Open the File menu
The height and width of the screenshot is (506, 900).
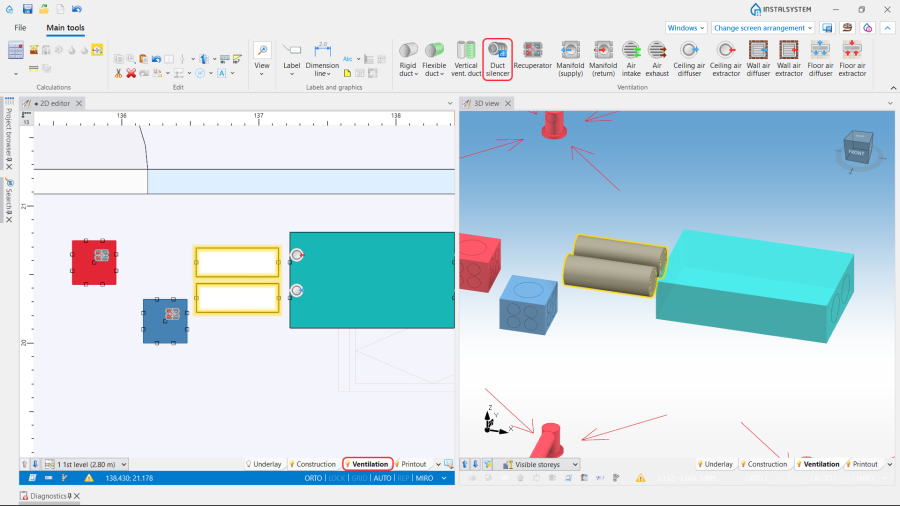point(20,28)
